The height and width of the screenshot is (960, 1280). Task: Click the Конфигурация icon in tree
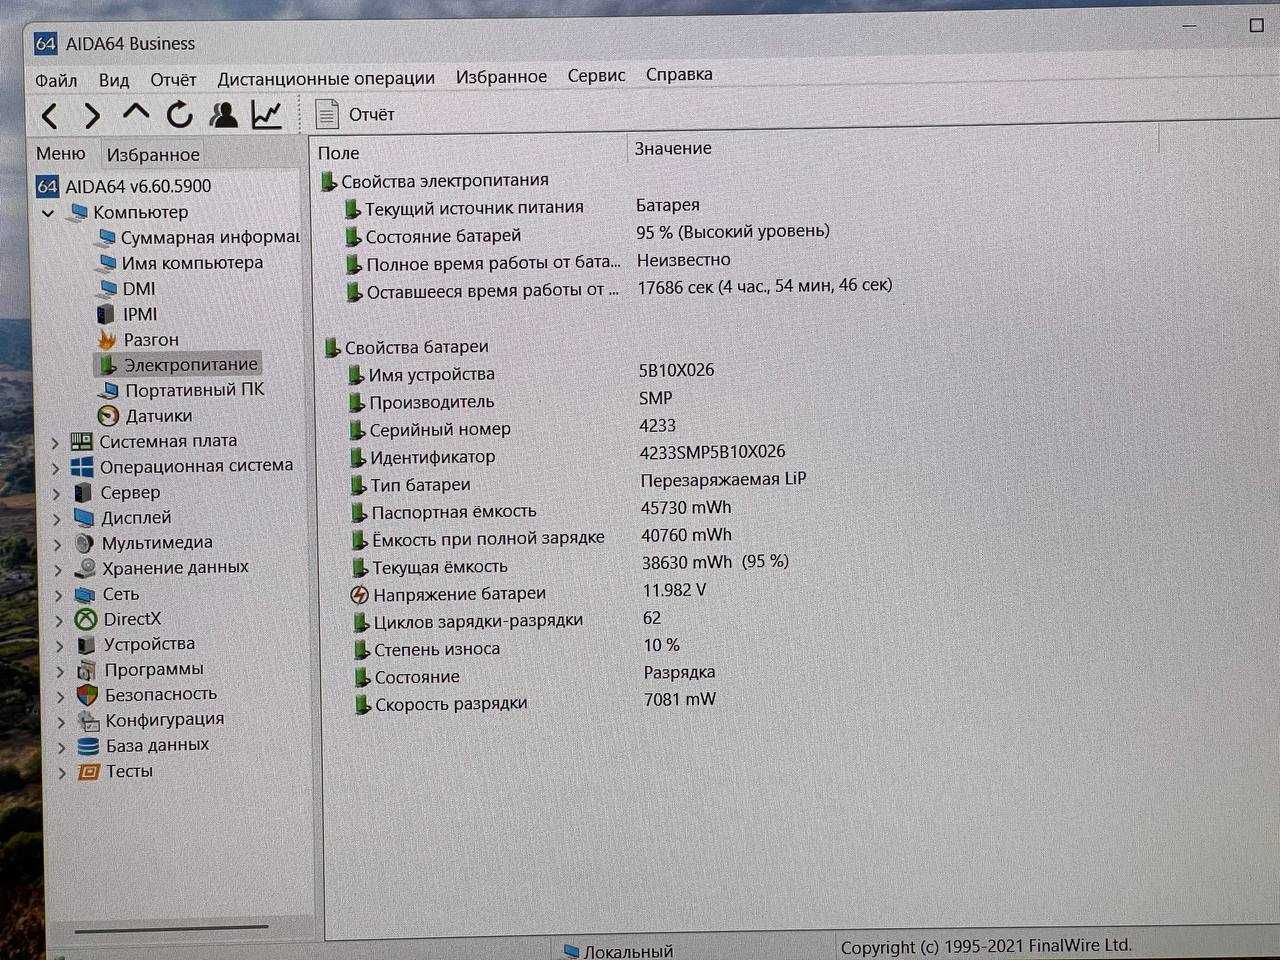tap(88, 720)
